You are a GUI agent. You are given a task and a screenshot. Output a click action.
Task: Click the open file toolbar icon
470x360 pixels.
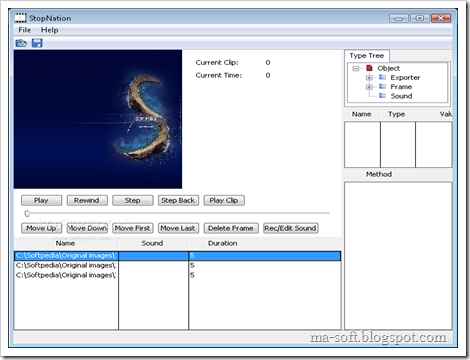[x=21, y=43]
